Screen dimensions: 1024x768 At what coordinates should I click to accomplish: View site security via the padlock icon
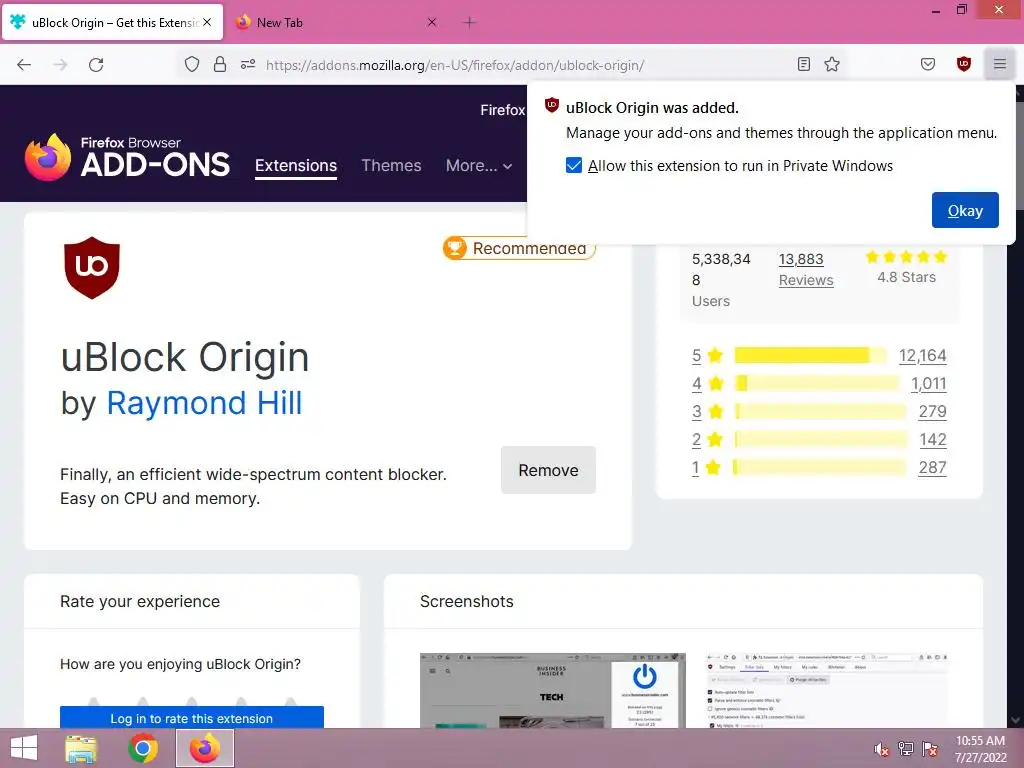[x=220, y=65]
